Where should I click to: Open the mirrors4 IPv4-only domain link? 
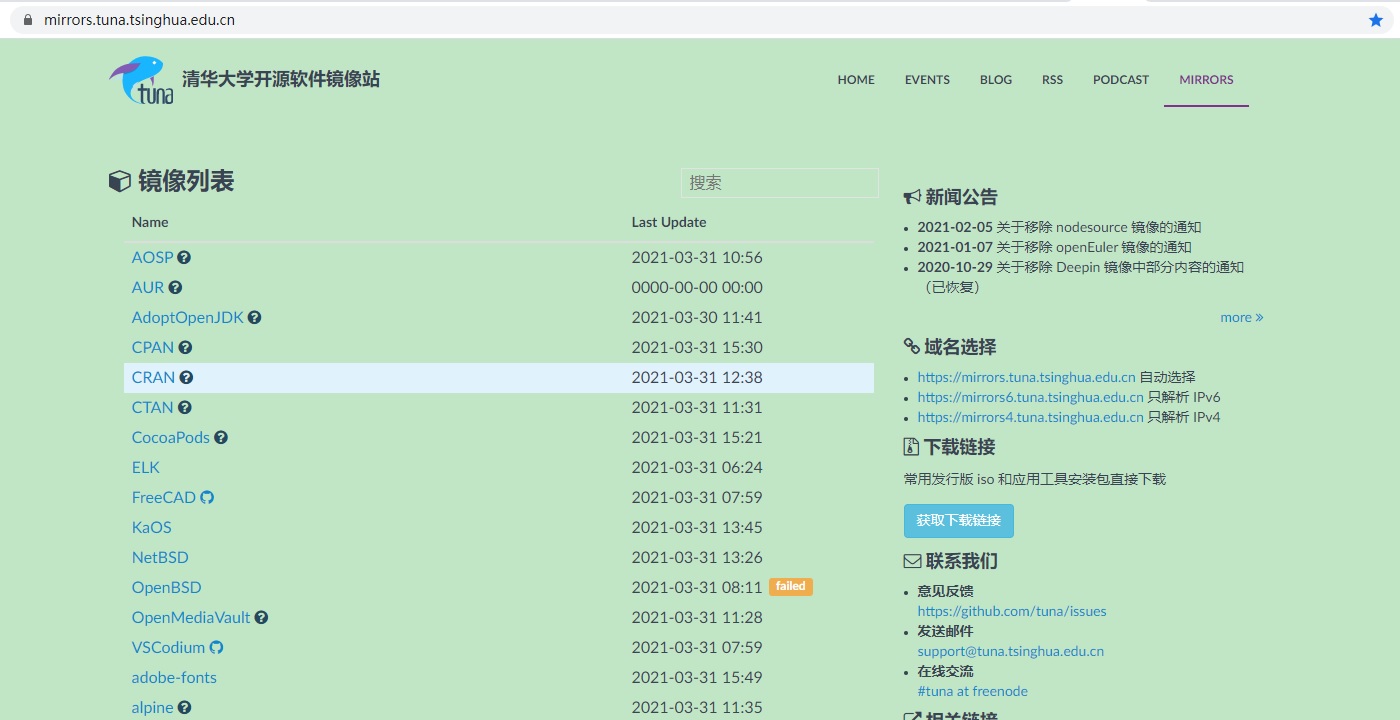[x=1031, y=417]
